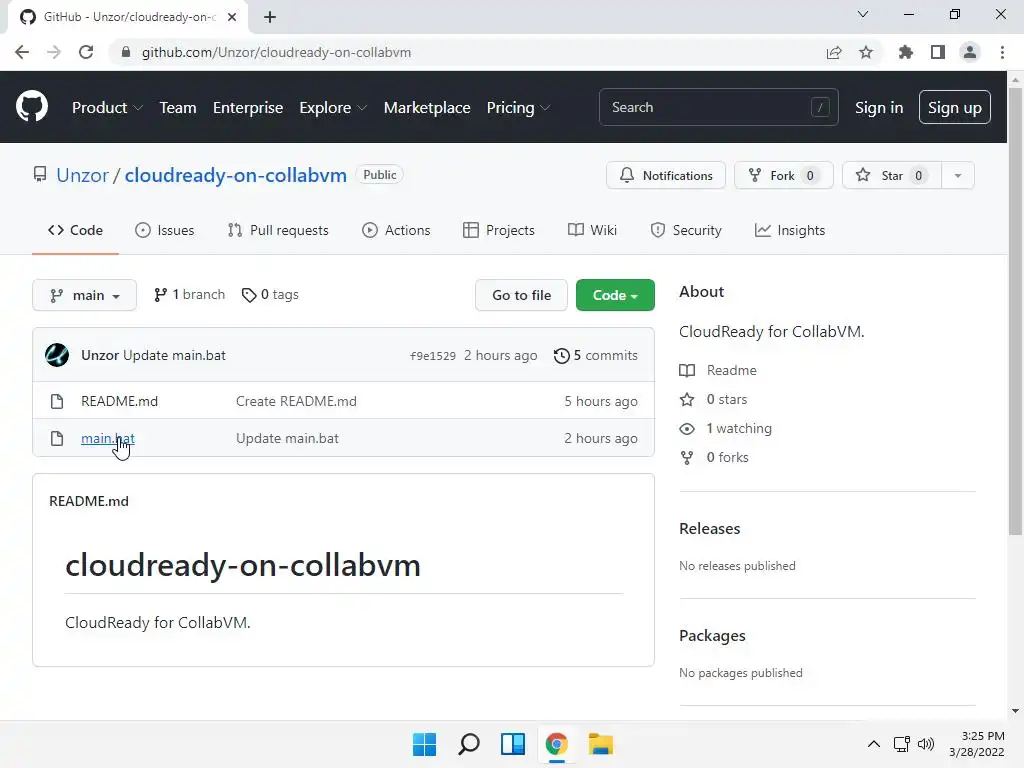Open the green Code dropdown button
The width and height of the screenshot is (1024, 768).
coord(615,295)
